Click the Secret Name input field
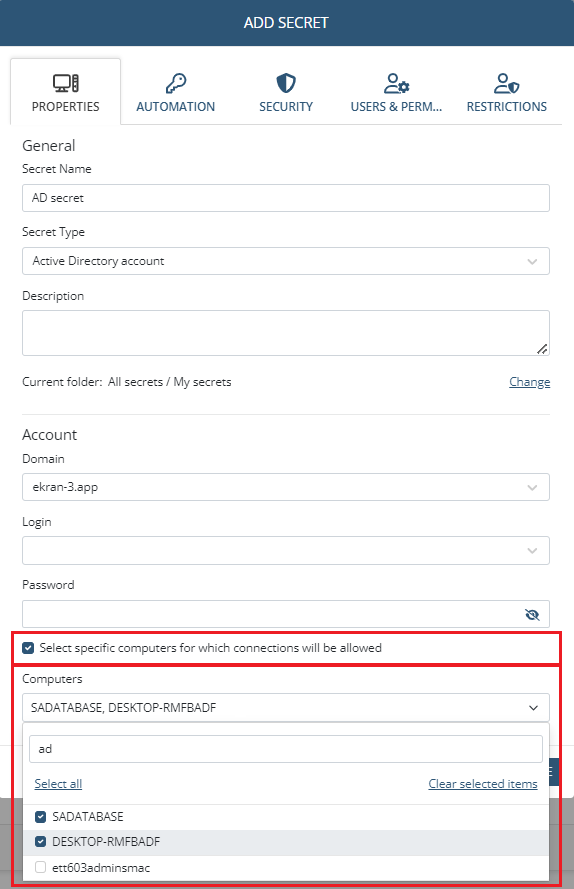 286,198
